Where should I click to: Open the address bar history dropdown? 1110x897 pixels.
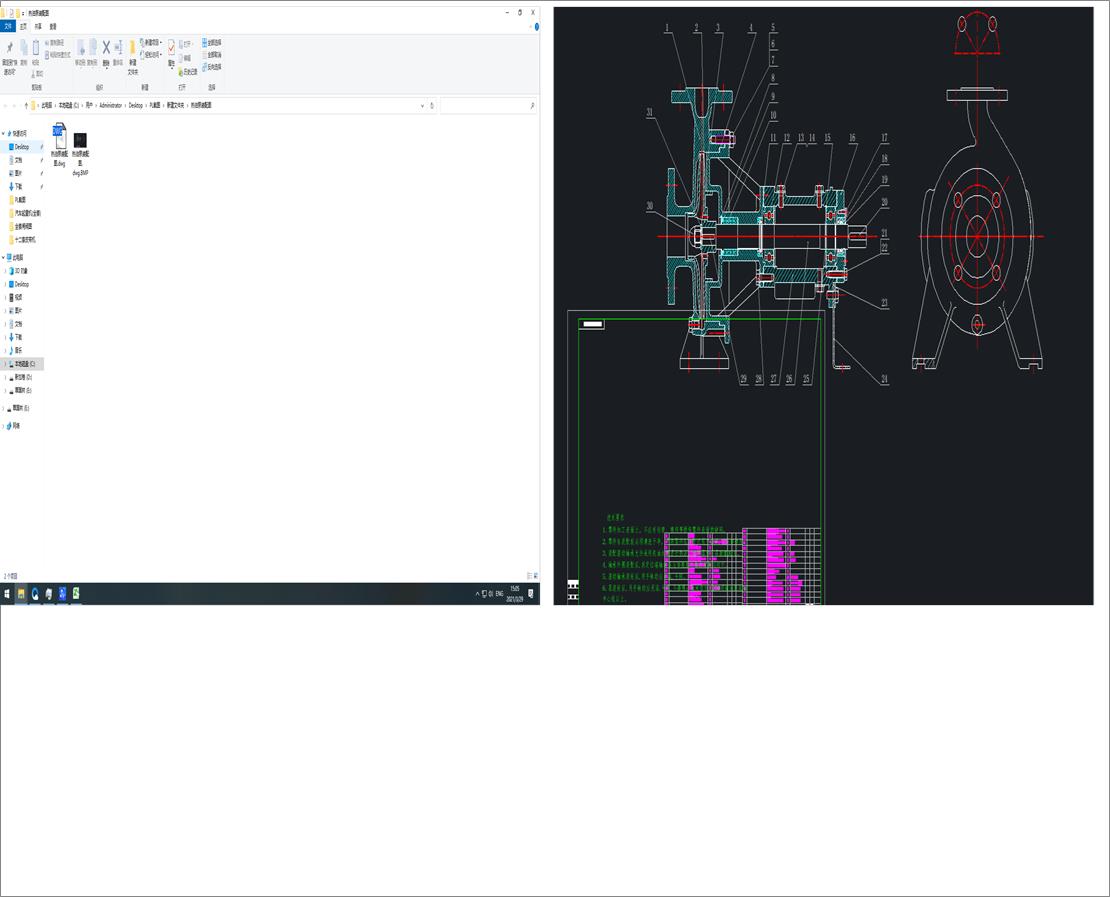tap(421, 105)
